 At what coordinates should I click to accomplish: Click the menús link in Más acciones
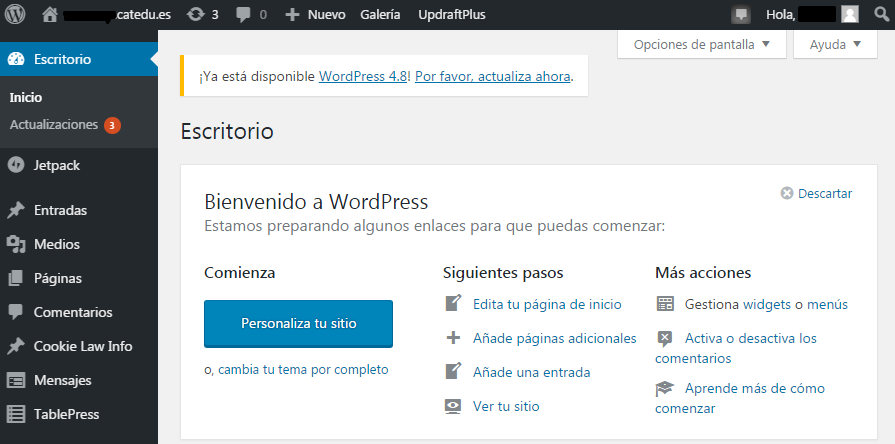click(x=827, y=304)
